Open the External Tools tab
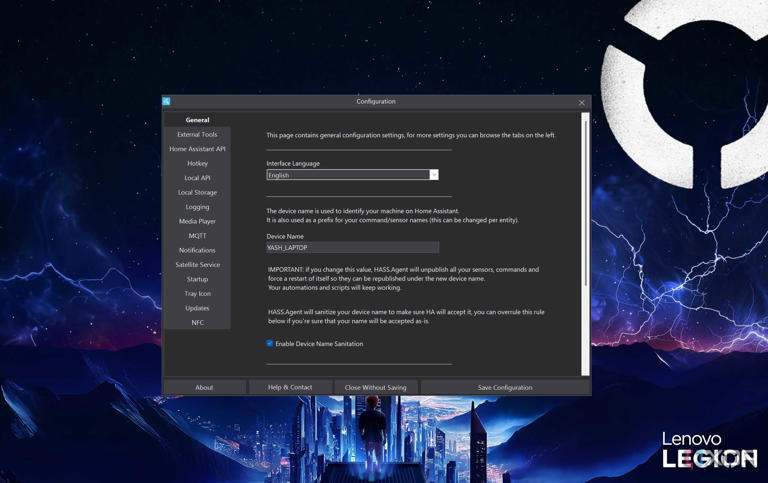The height and width of the screenshot is (483, 768). pyautogui.click(x=197, y=134)
